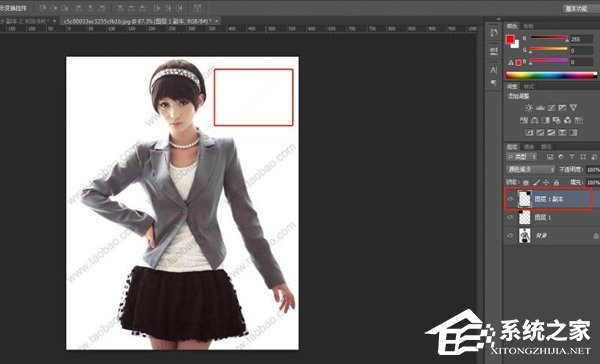Open the layer blend mode dropdown
This screenshot has height=364, width=600.
tap(530, 169)
